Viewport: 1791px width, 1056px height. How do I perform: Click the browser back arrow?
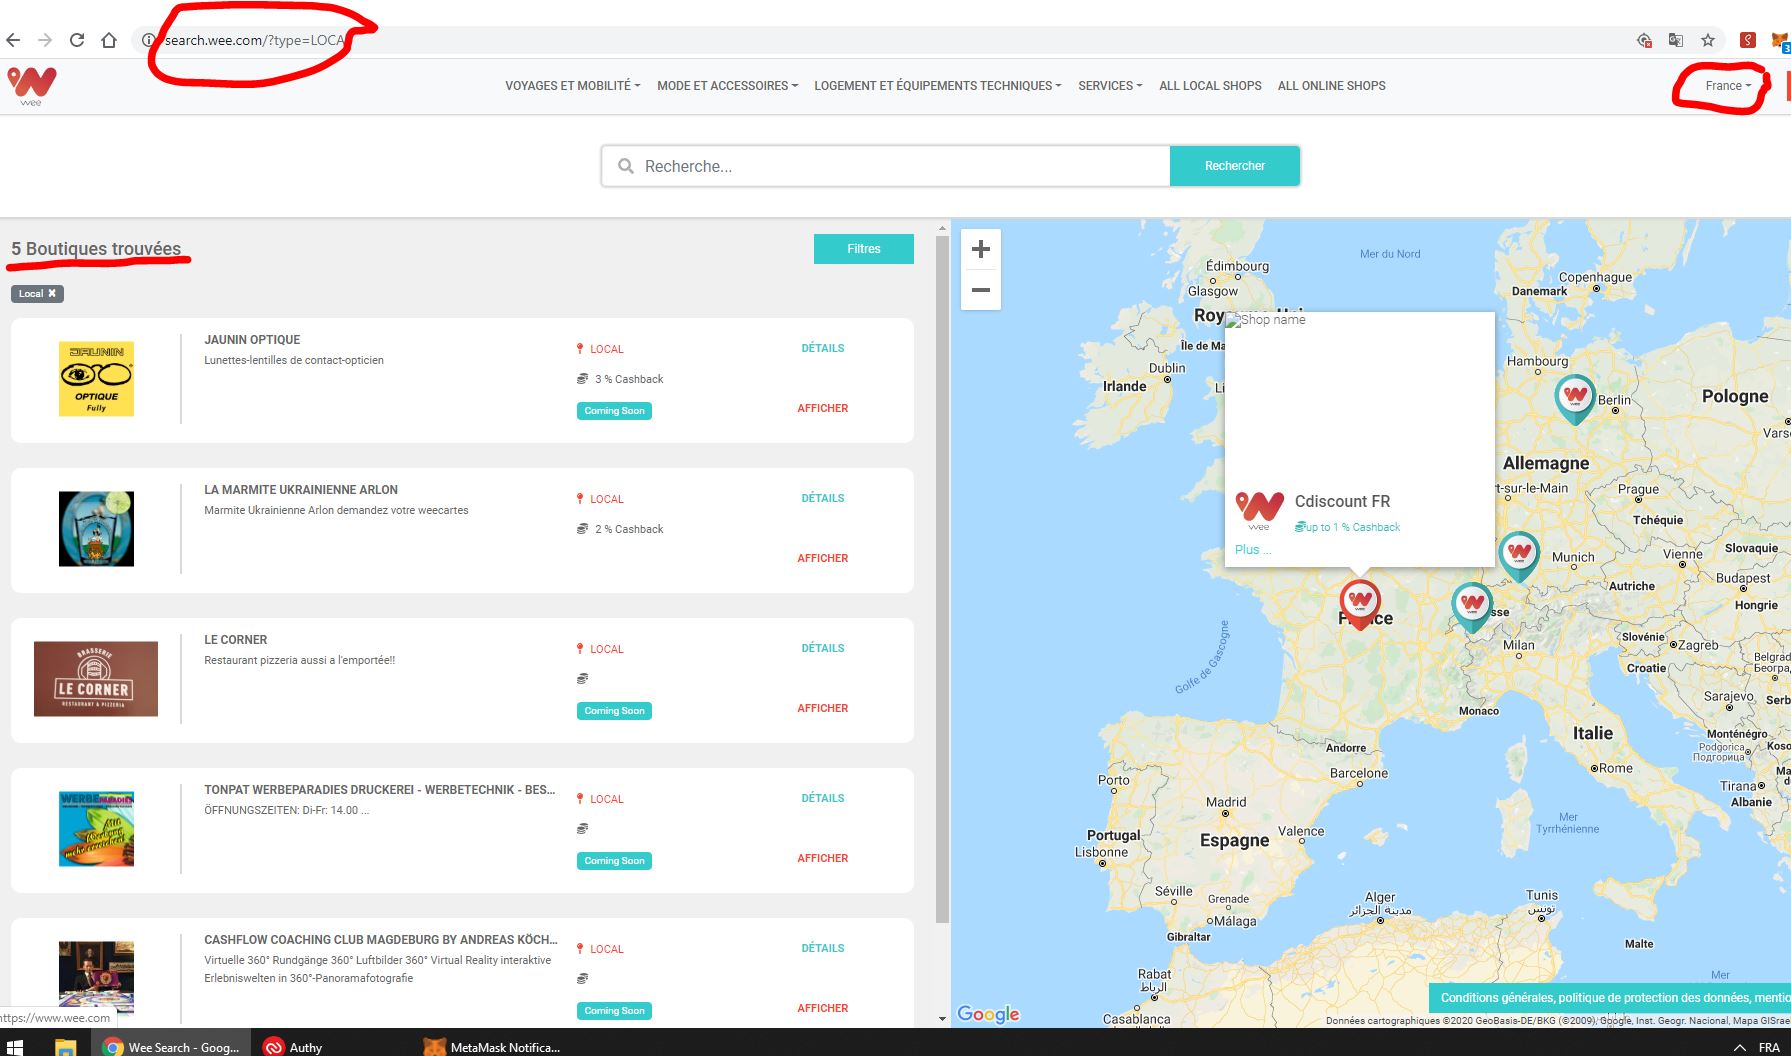tap(13, 40)
